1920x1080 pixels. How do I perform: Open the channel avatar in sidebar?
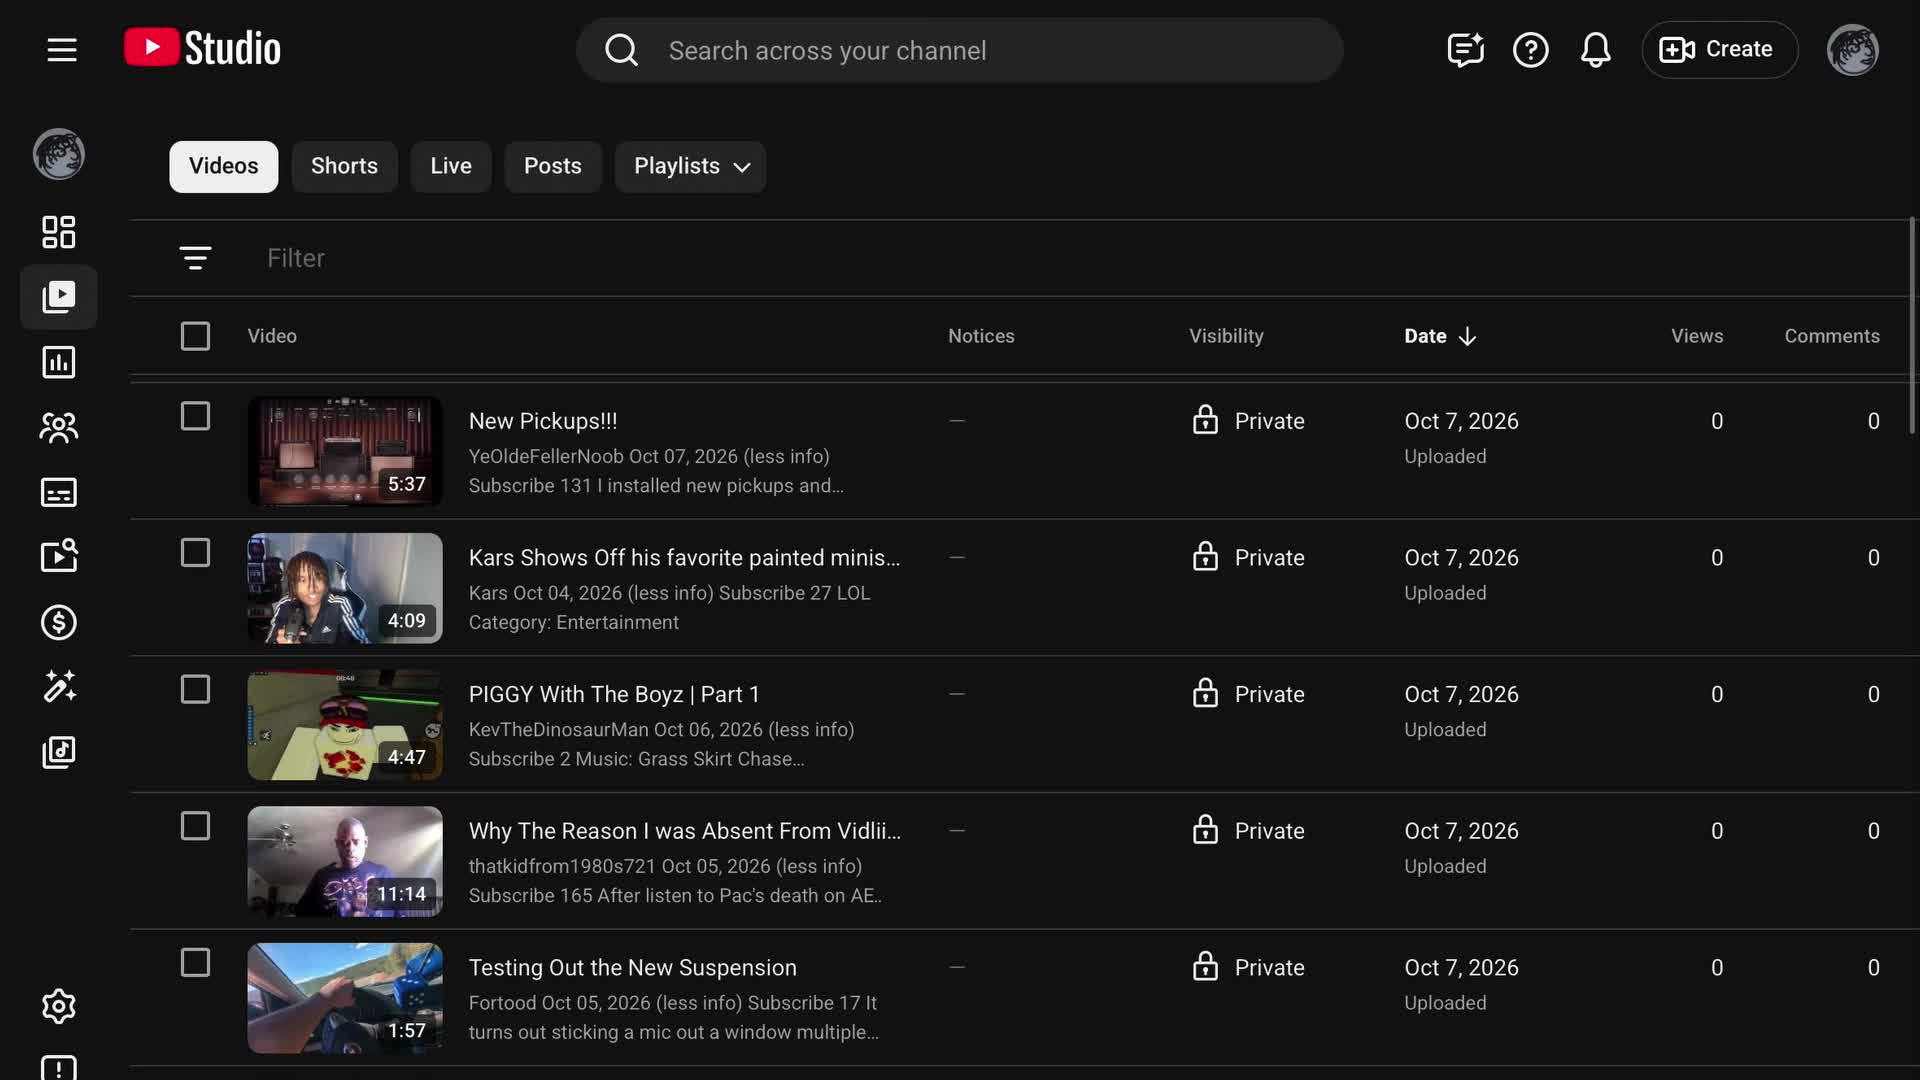pyautogui.click(x=59, y=155)
